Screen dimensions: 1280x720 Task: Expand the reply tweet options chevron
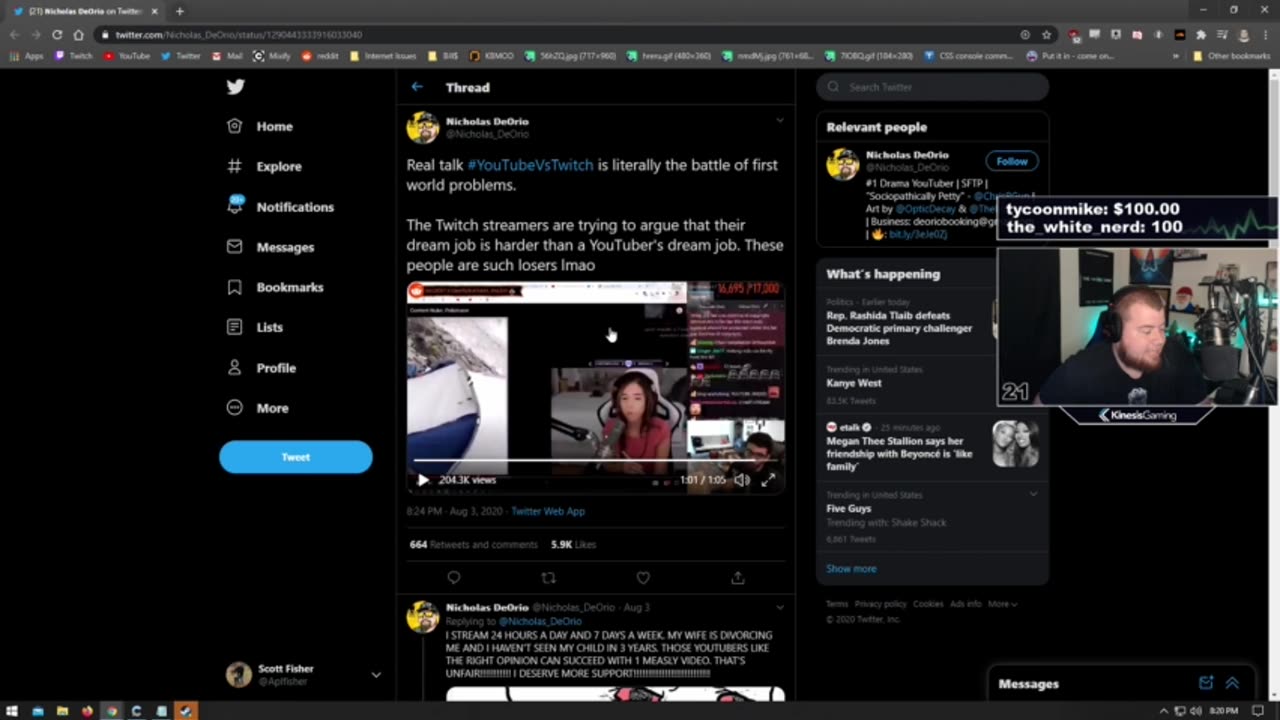pyautogui.click(x=780, y=607)
